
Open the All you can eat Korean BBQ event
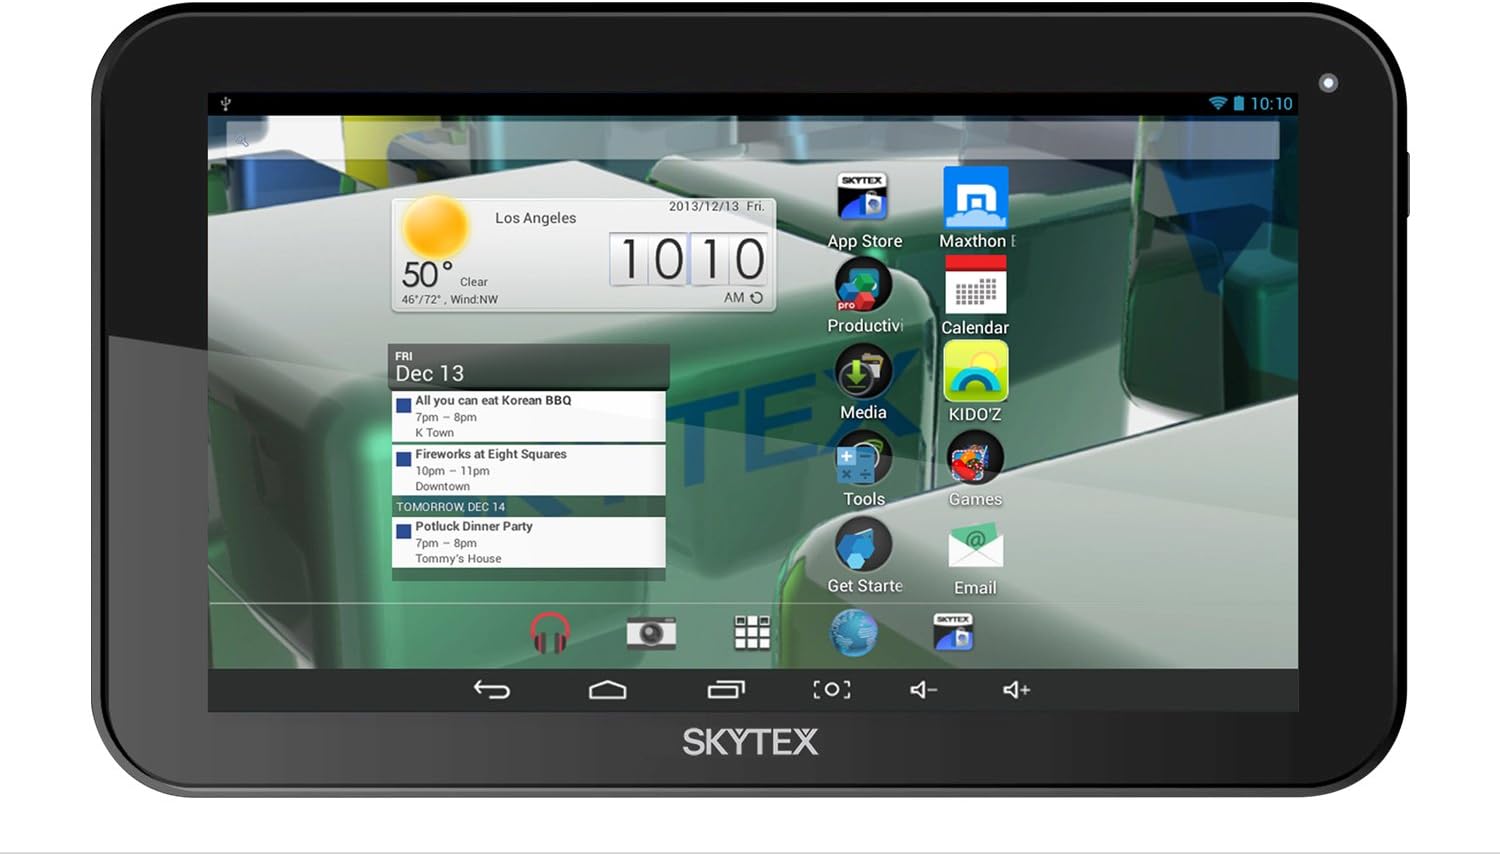[528, 416]
